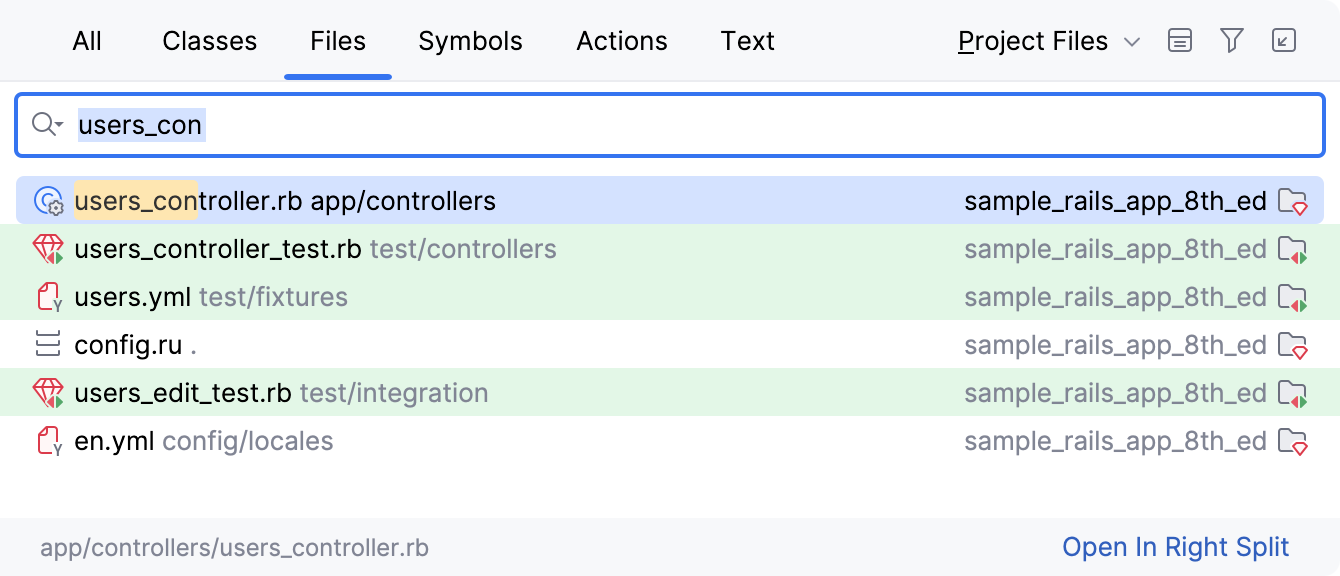The image size is (1340, 576).
Task: Click module folder icon in config.ru row
Action: click(1293, 346)
